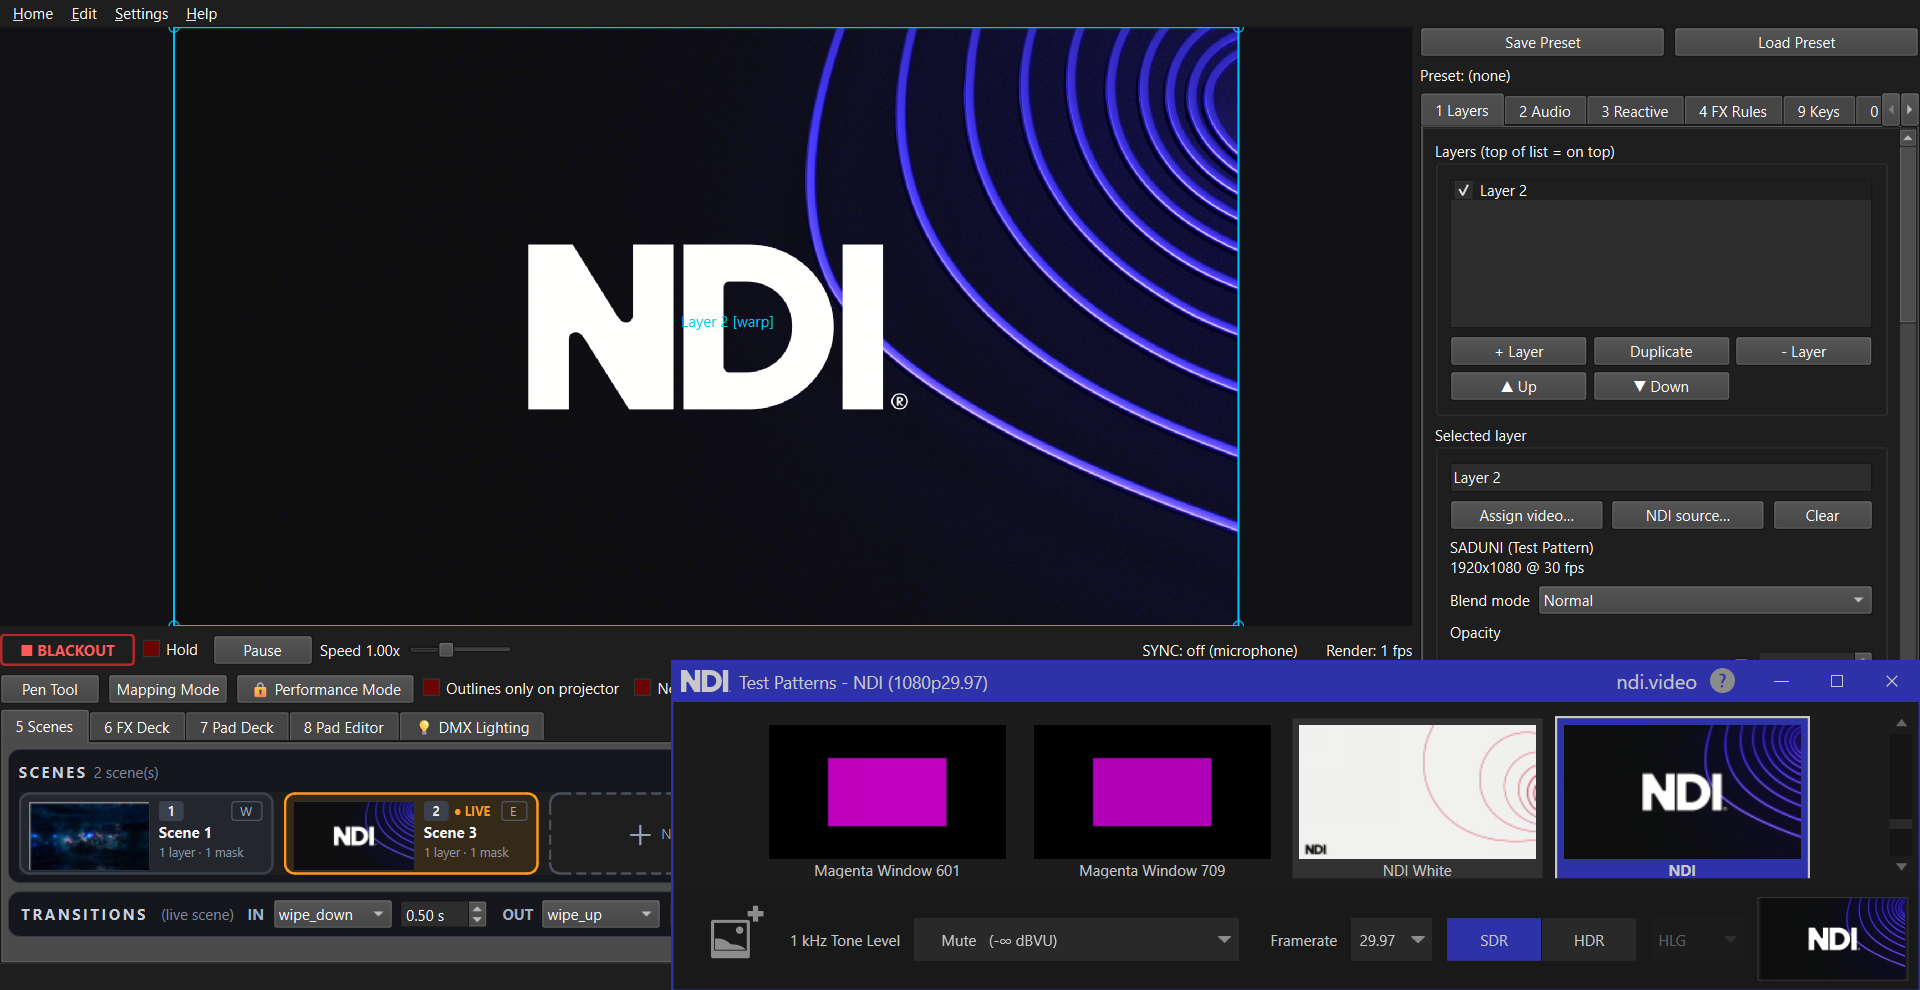Open the Edit menu
This screenshot has height=990, width=1920.
[84, 13]
